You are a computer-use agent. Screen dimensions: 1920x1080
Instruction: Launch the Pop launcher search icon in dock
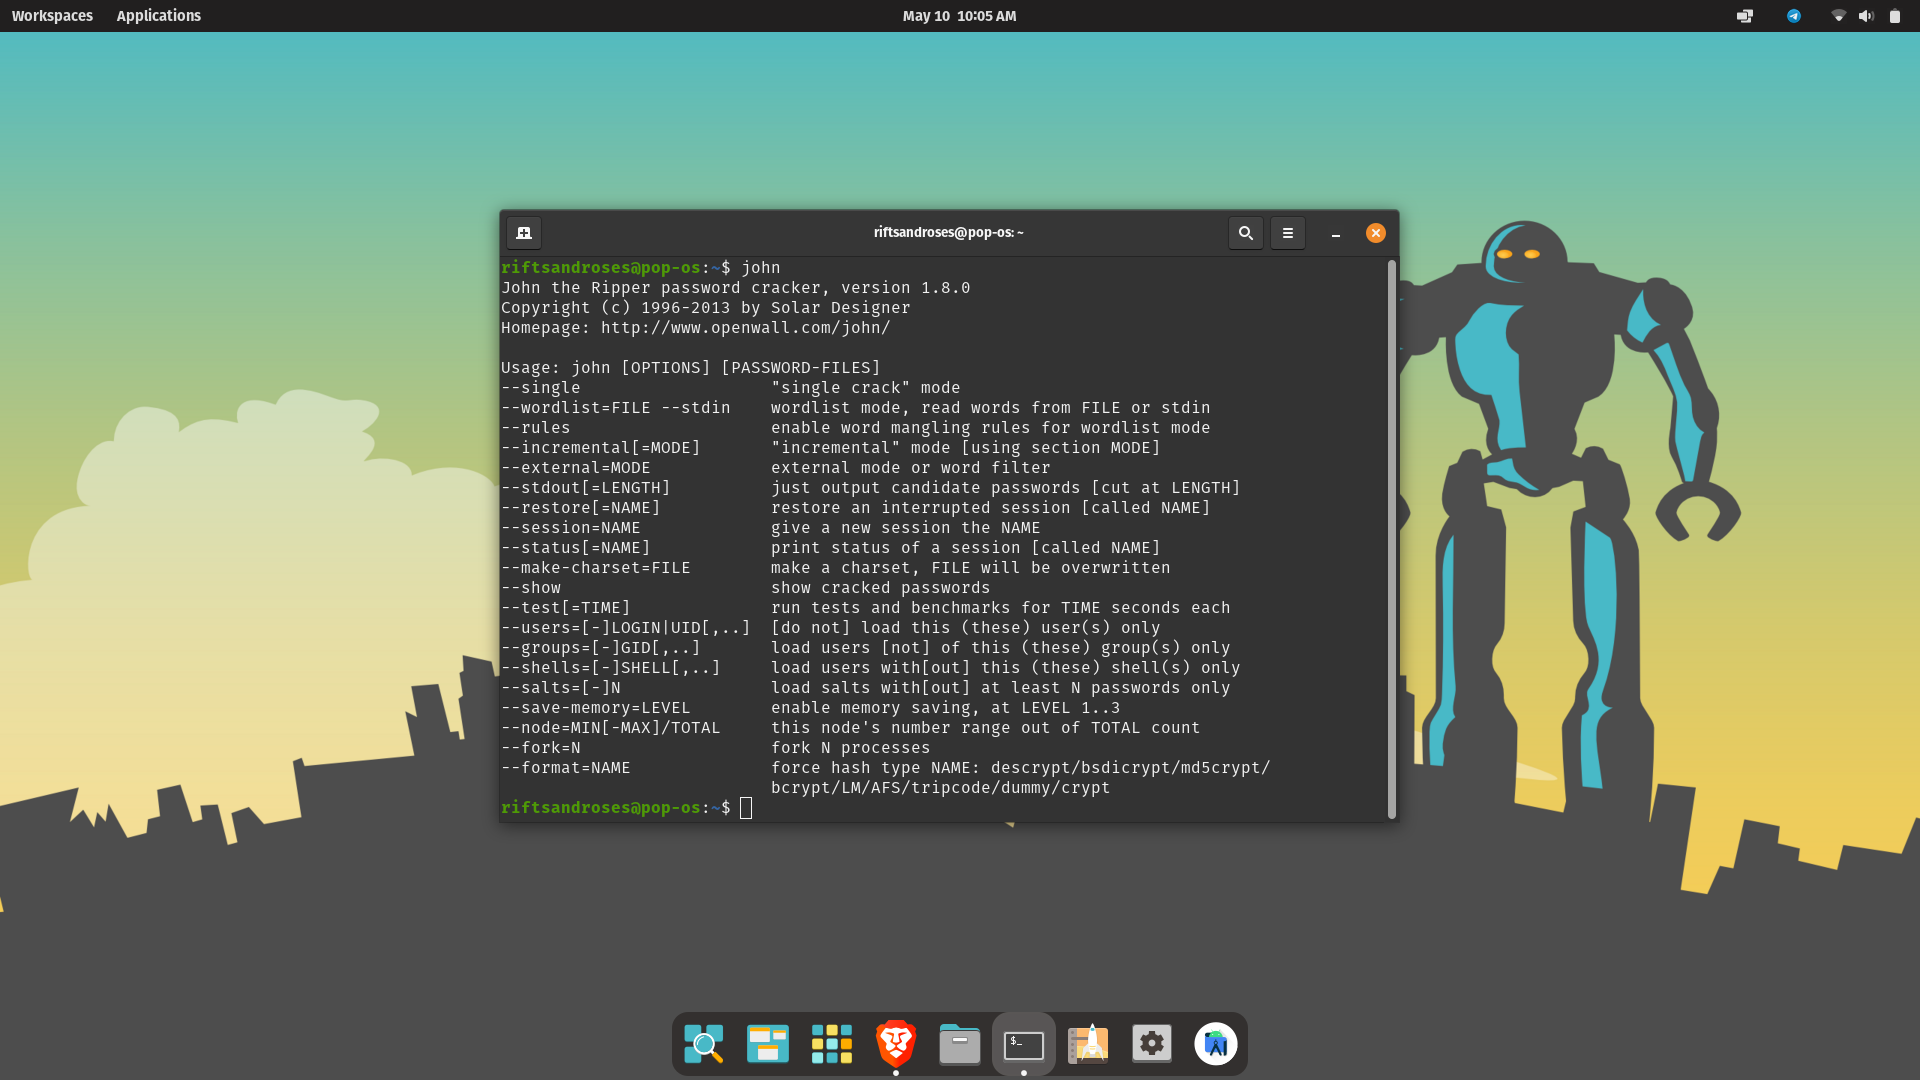point(704,1044)
